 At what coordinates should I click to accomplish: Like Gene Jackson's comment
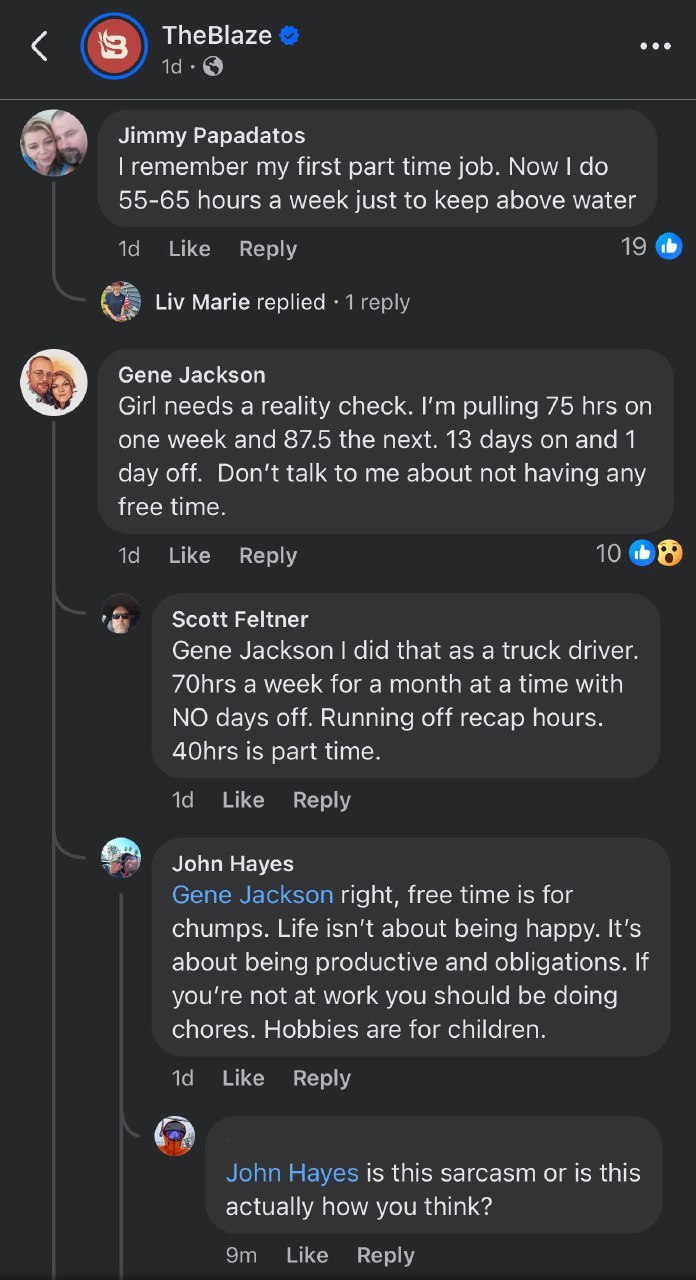pyautogui.click(x=189, y=556)
